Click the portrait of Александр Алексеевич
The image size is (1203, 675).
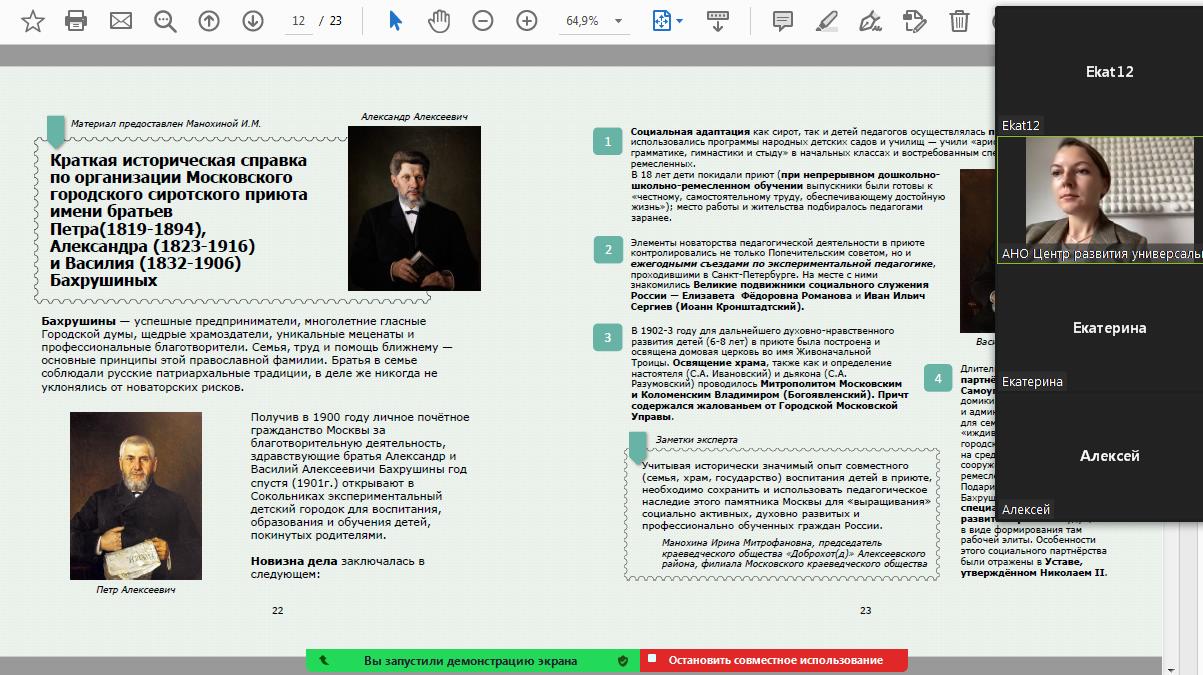coord(414,208)
